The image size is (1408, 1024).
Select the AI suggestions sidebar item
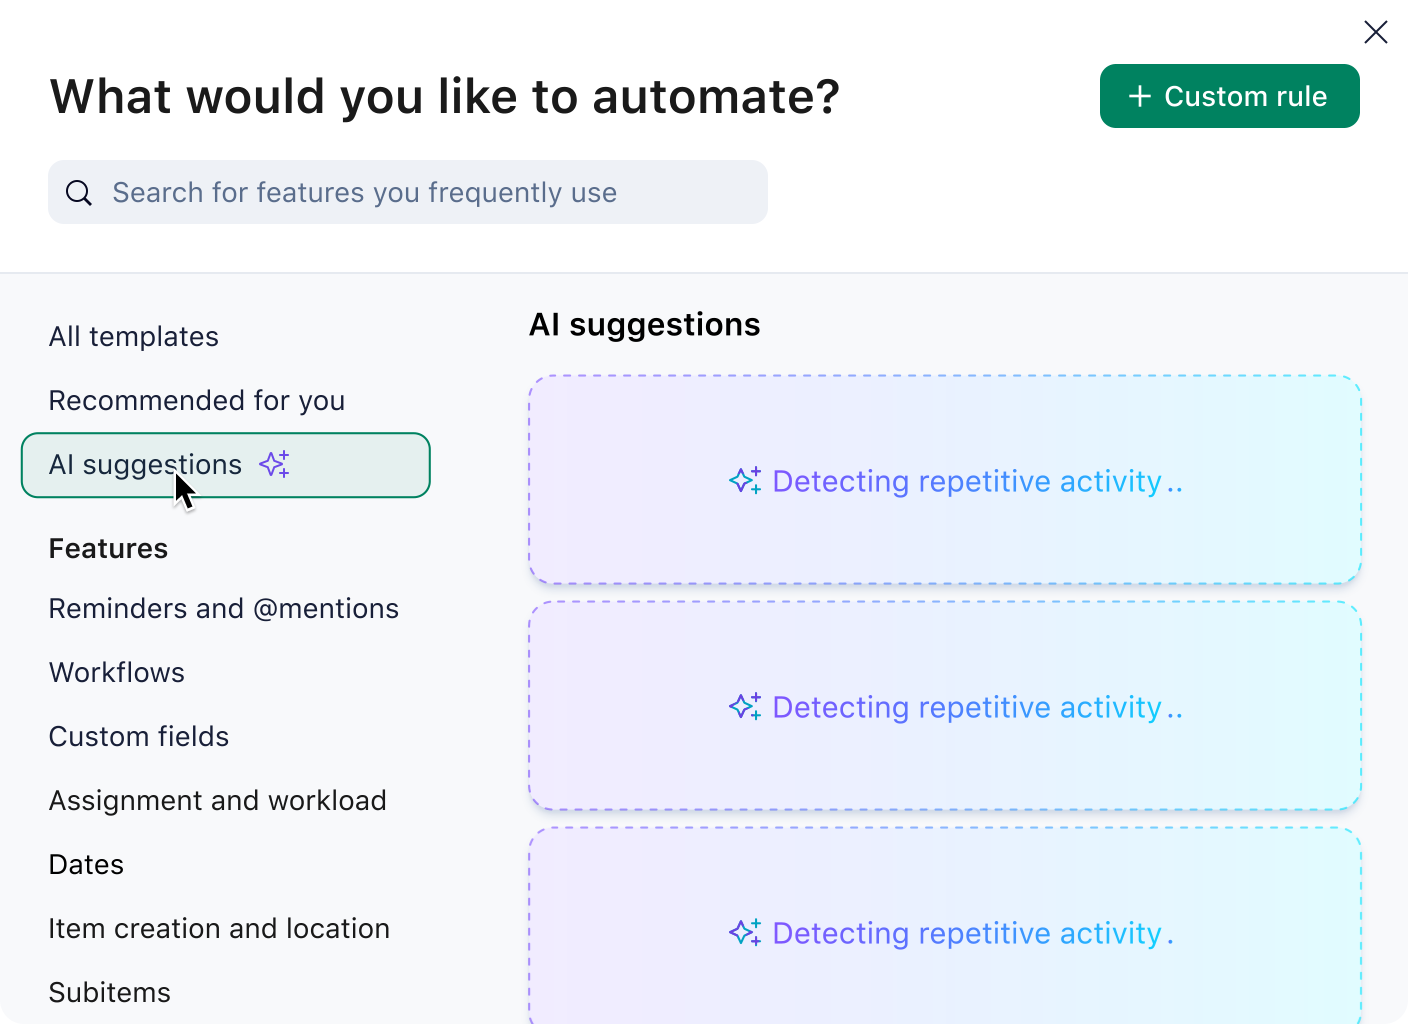(x=145, y=465)
